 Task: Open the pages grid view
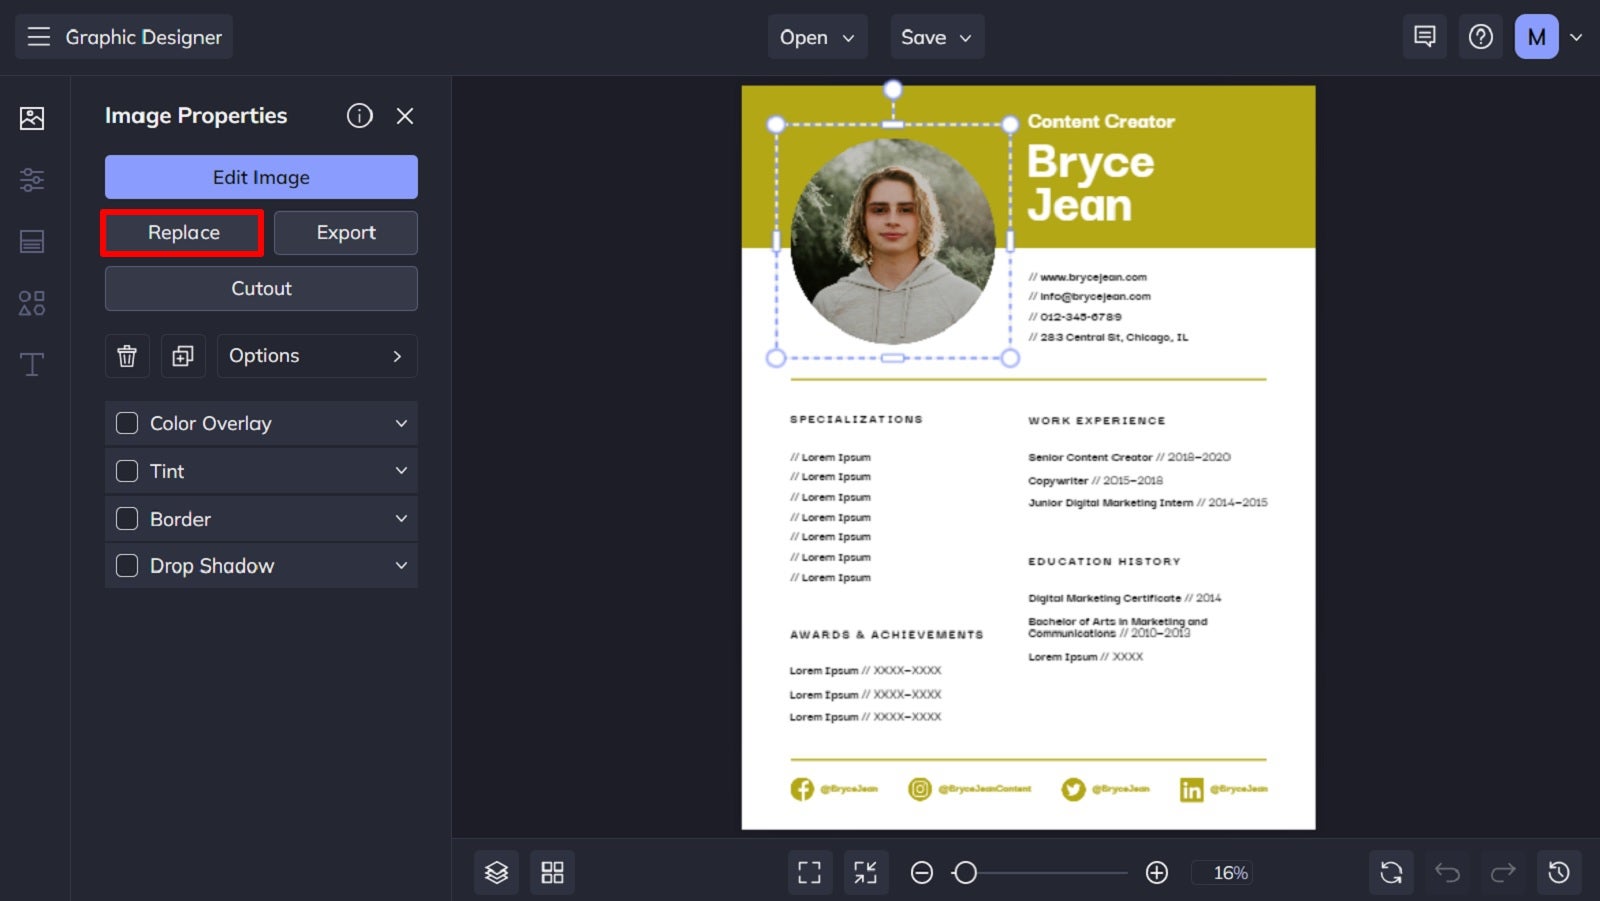click(x=552, y=871)
